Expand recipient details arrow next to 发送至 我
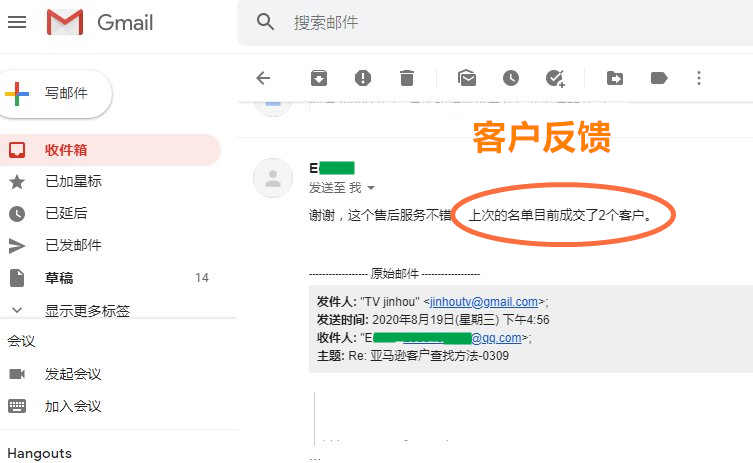Screen dimensions: 753x463 coord(371,188)
